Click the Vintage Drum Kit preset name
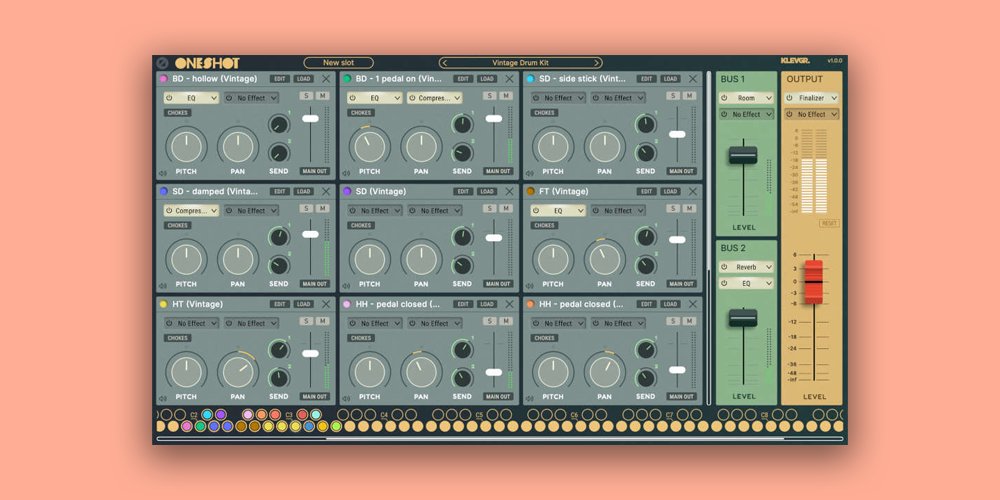 click(520, 63)
